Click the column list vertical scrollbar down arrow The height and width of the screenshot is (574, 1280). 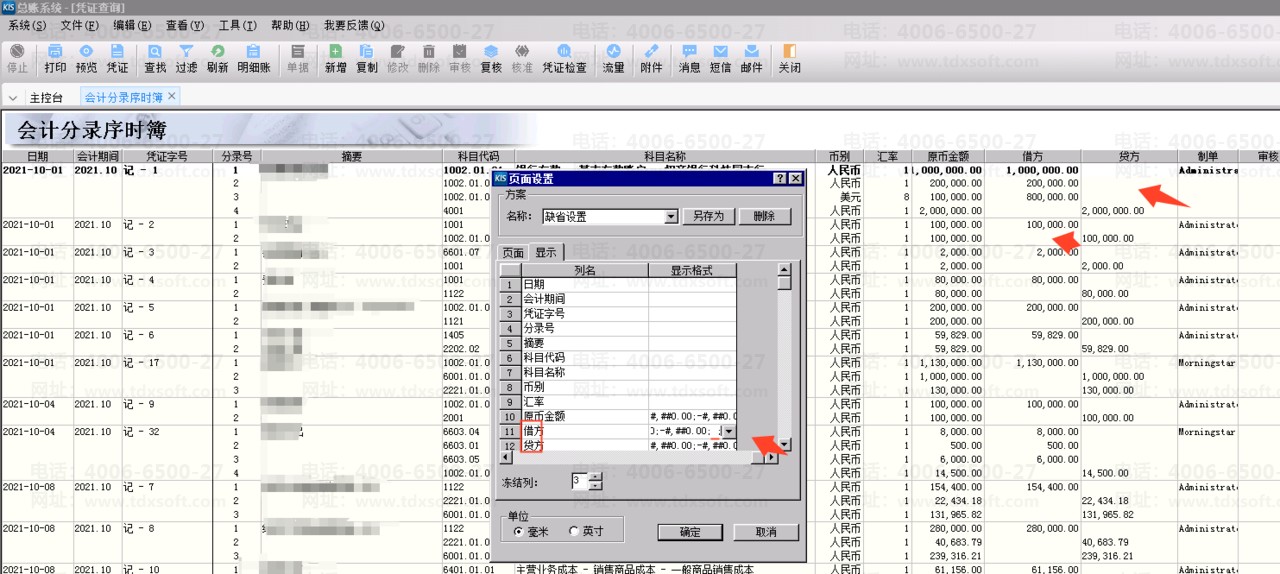pos(784,444)
